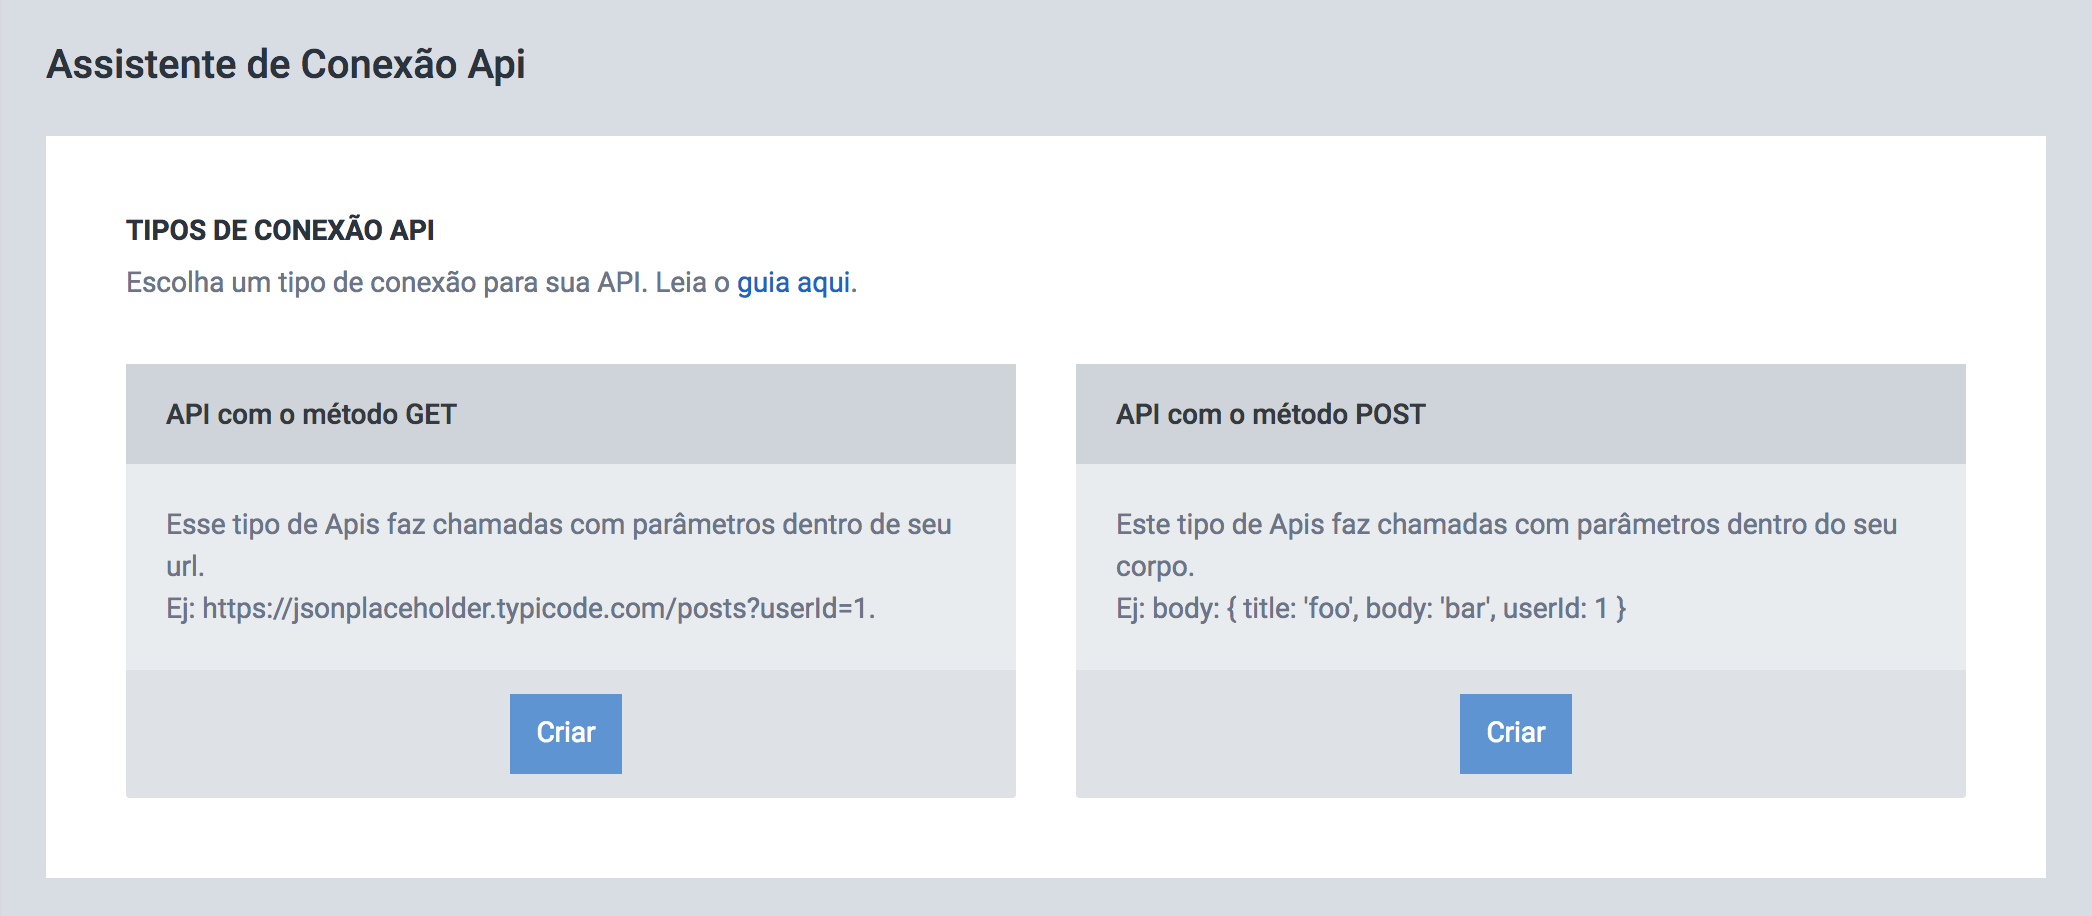Click the body example with title 'foo'

tap(1389, 608)
